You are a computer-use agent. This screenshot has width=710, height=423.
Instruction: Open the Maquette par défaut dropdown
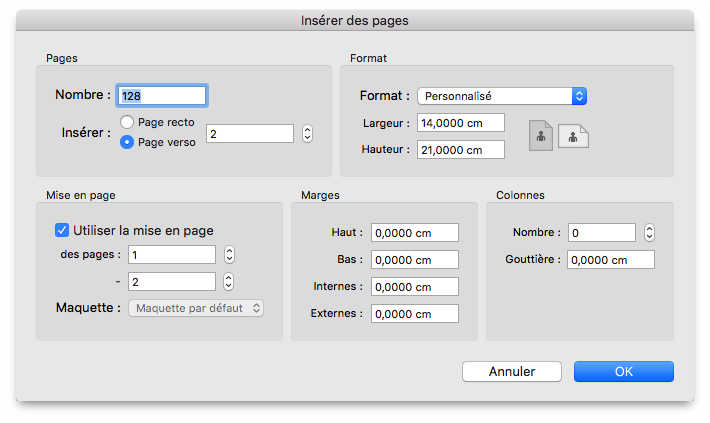coord(196,308)
